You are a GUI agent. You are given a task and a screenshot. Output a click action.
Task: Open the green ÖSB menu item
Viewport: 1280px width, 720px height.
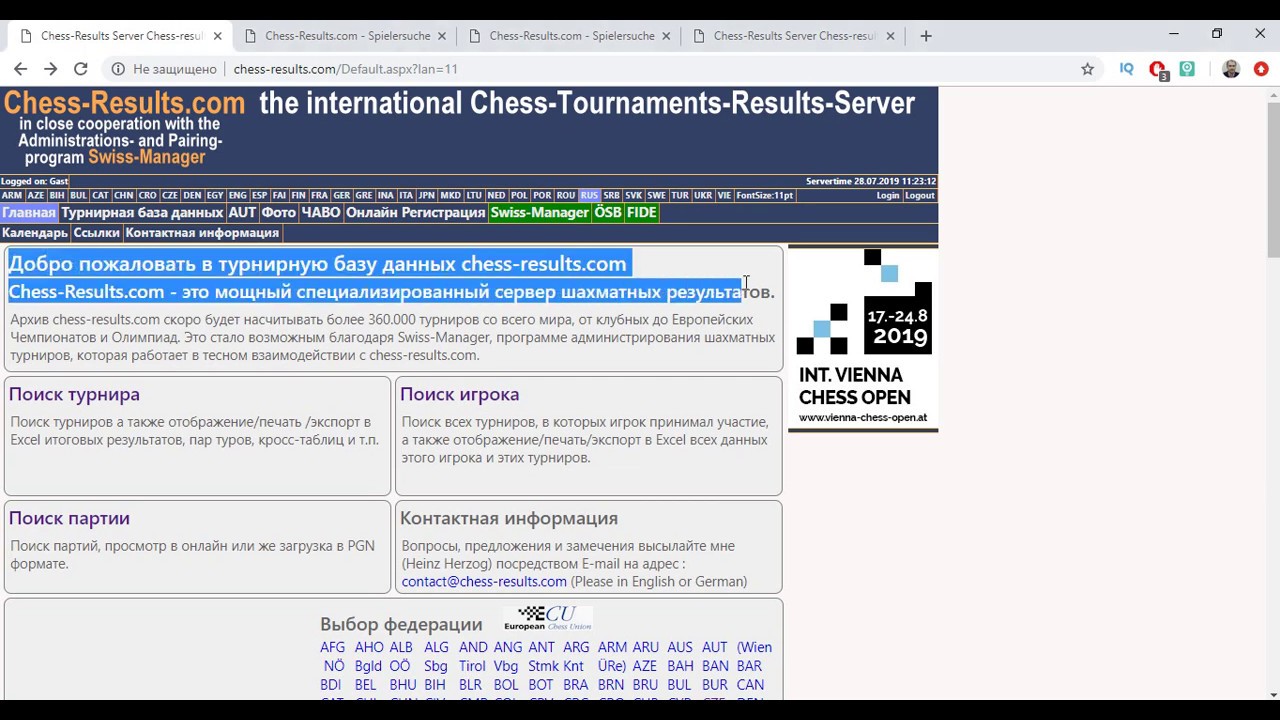608,213
